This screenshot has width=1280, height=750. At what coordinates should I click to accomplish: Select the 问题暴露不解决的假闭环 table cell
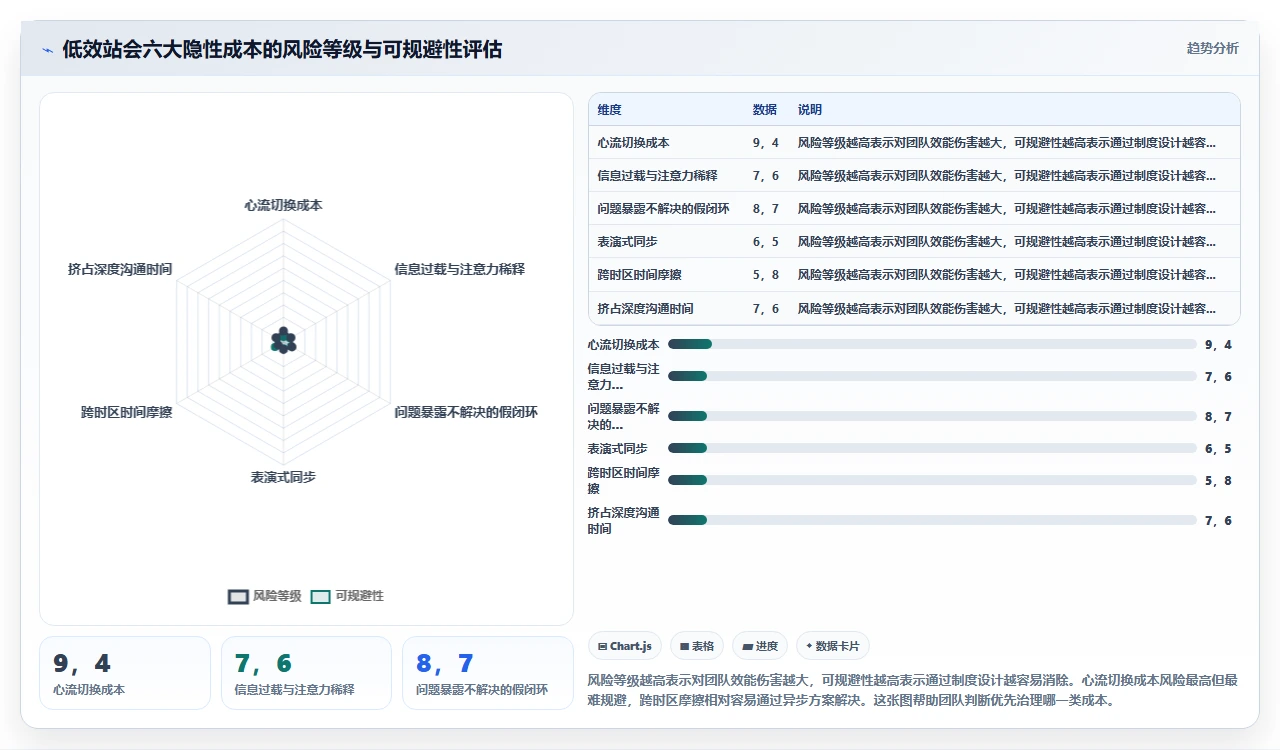(x=664, y=209)
